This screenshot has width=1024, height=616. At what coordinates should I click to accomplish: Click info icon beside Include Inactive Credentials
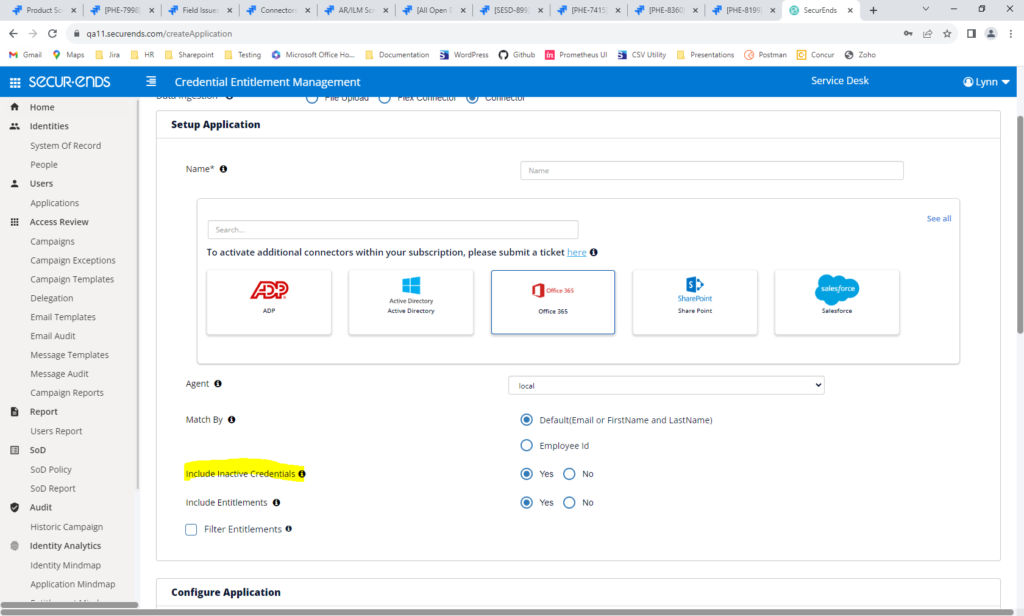(302, 474)
